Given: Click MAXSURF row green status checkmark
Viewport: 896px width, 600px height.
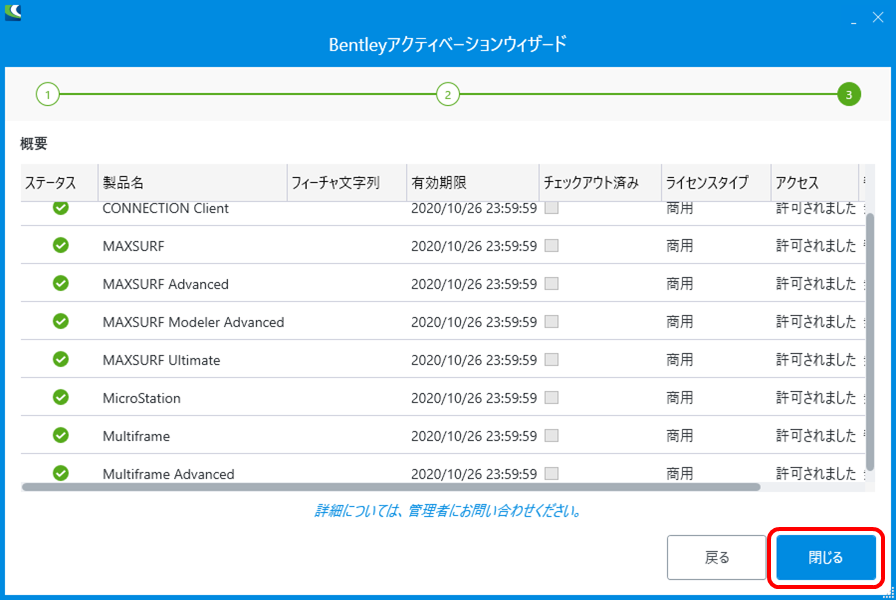Looking at the screenshot, I should coord(61,245).
